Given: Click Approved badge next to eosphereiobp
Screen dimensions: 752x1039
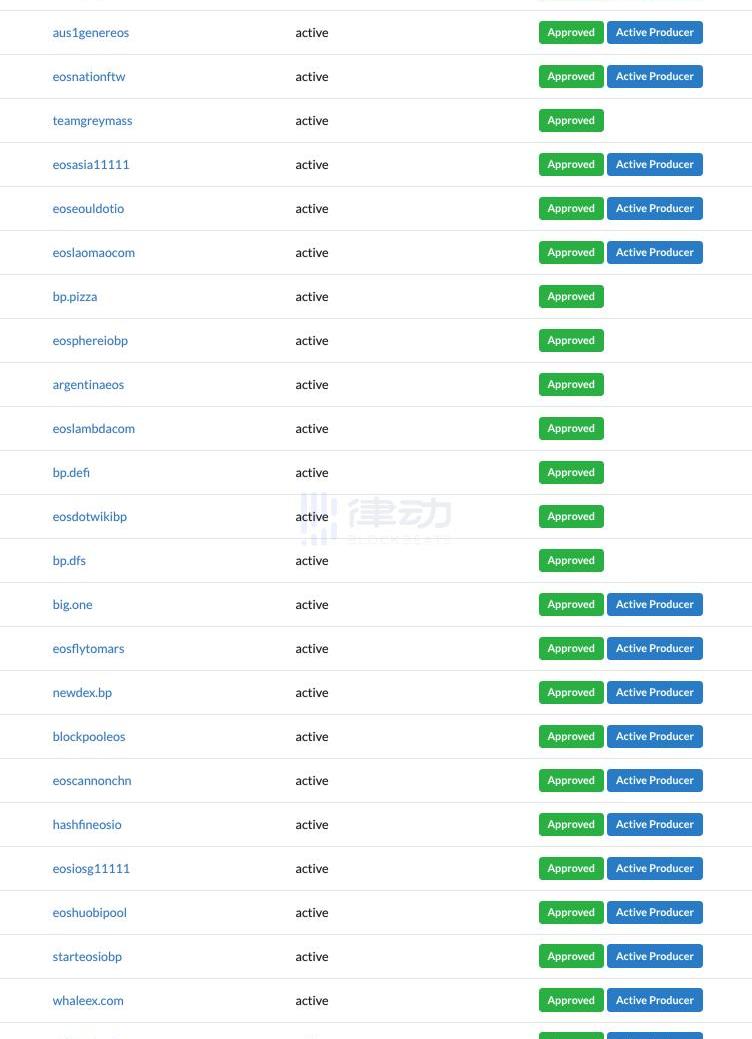Looking at the screenshot, I should pos(571,341).
